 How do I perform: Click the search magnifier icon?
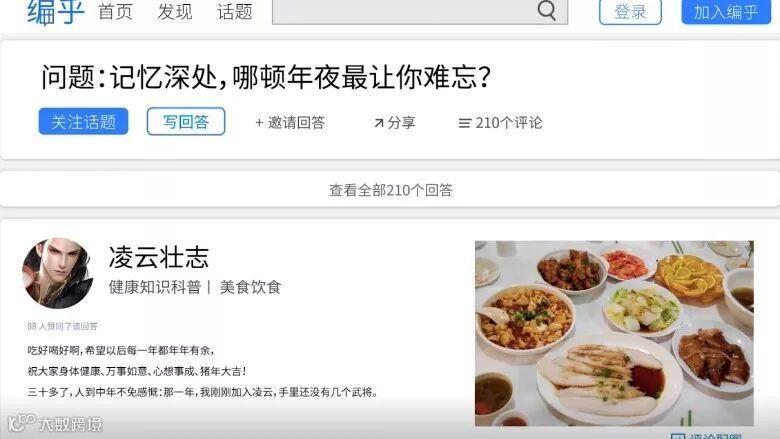546,10
